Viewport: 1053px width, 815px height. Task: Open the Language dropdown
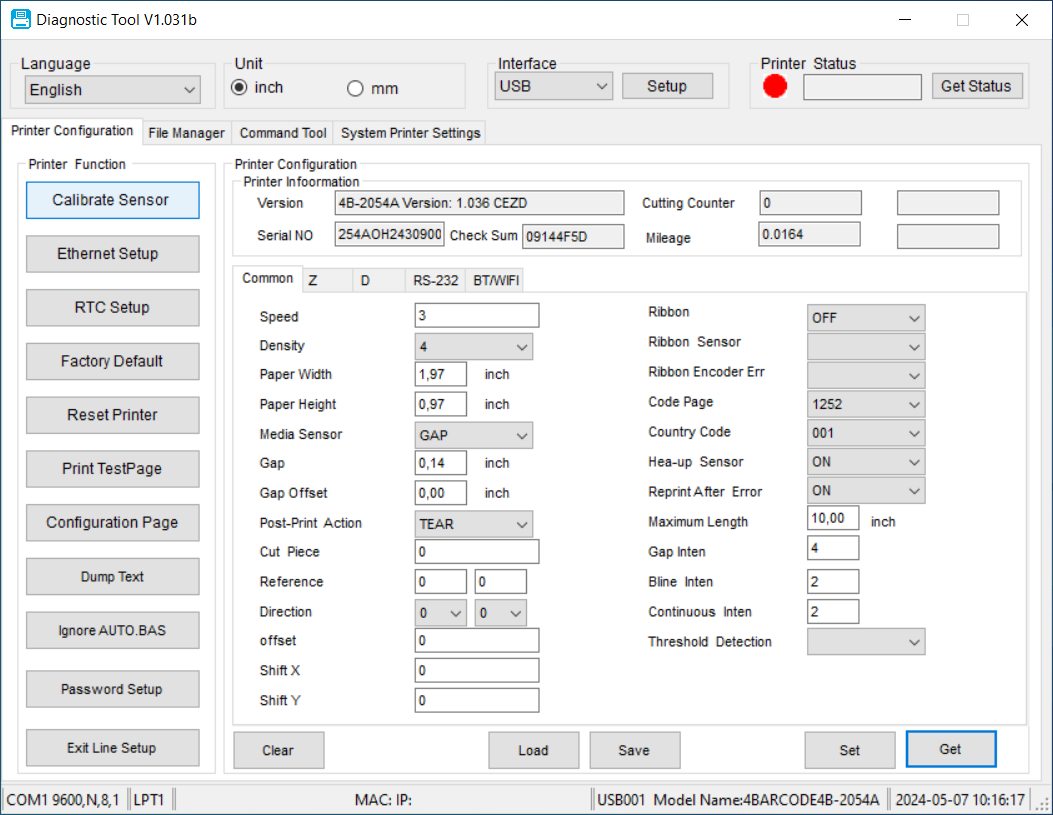point(112,90)
